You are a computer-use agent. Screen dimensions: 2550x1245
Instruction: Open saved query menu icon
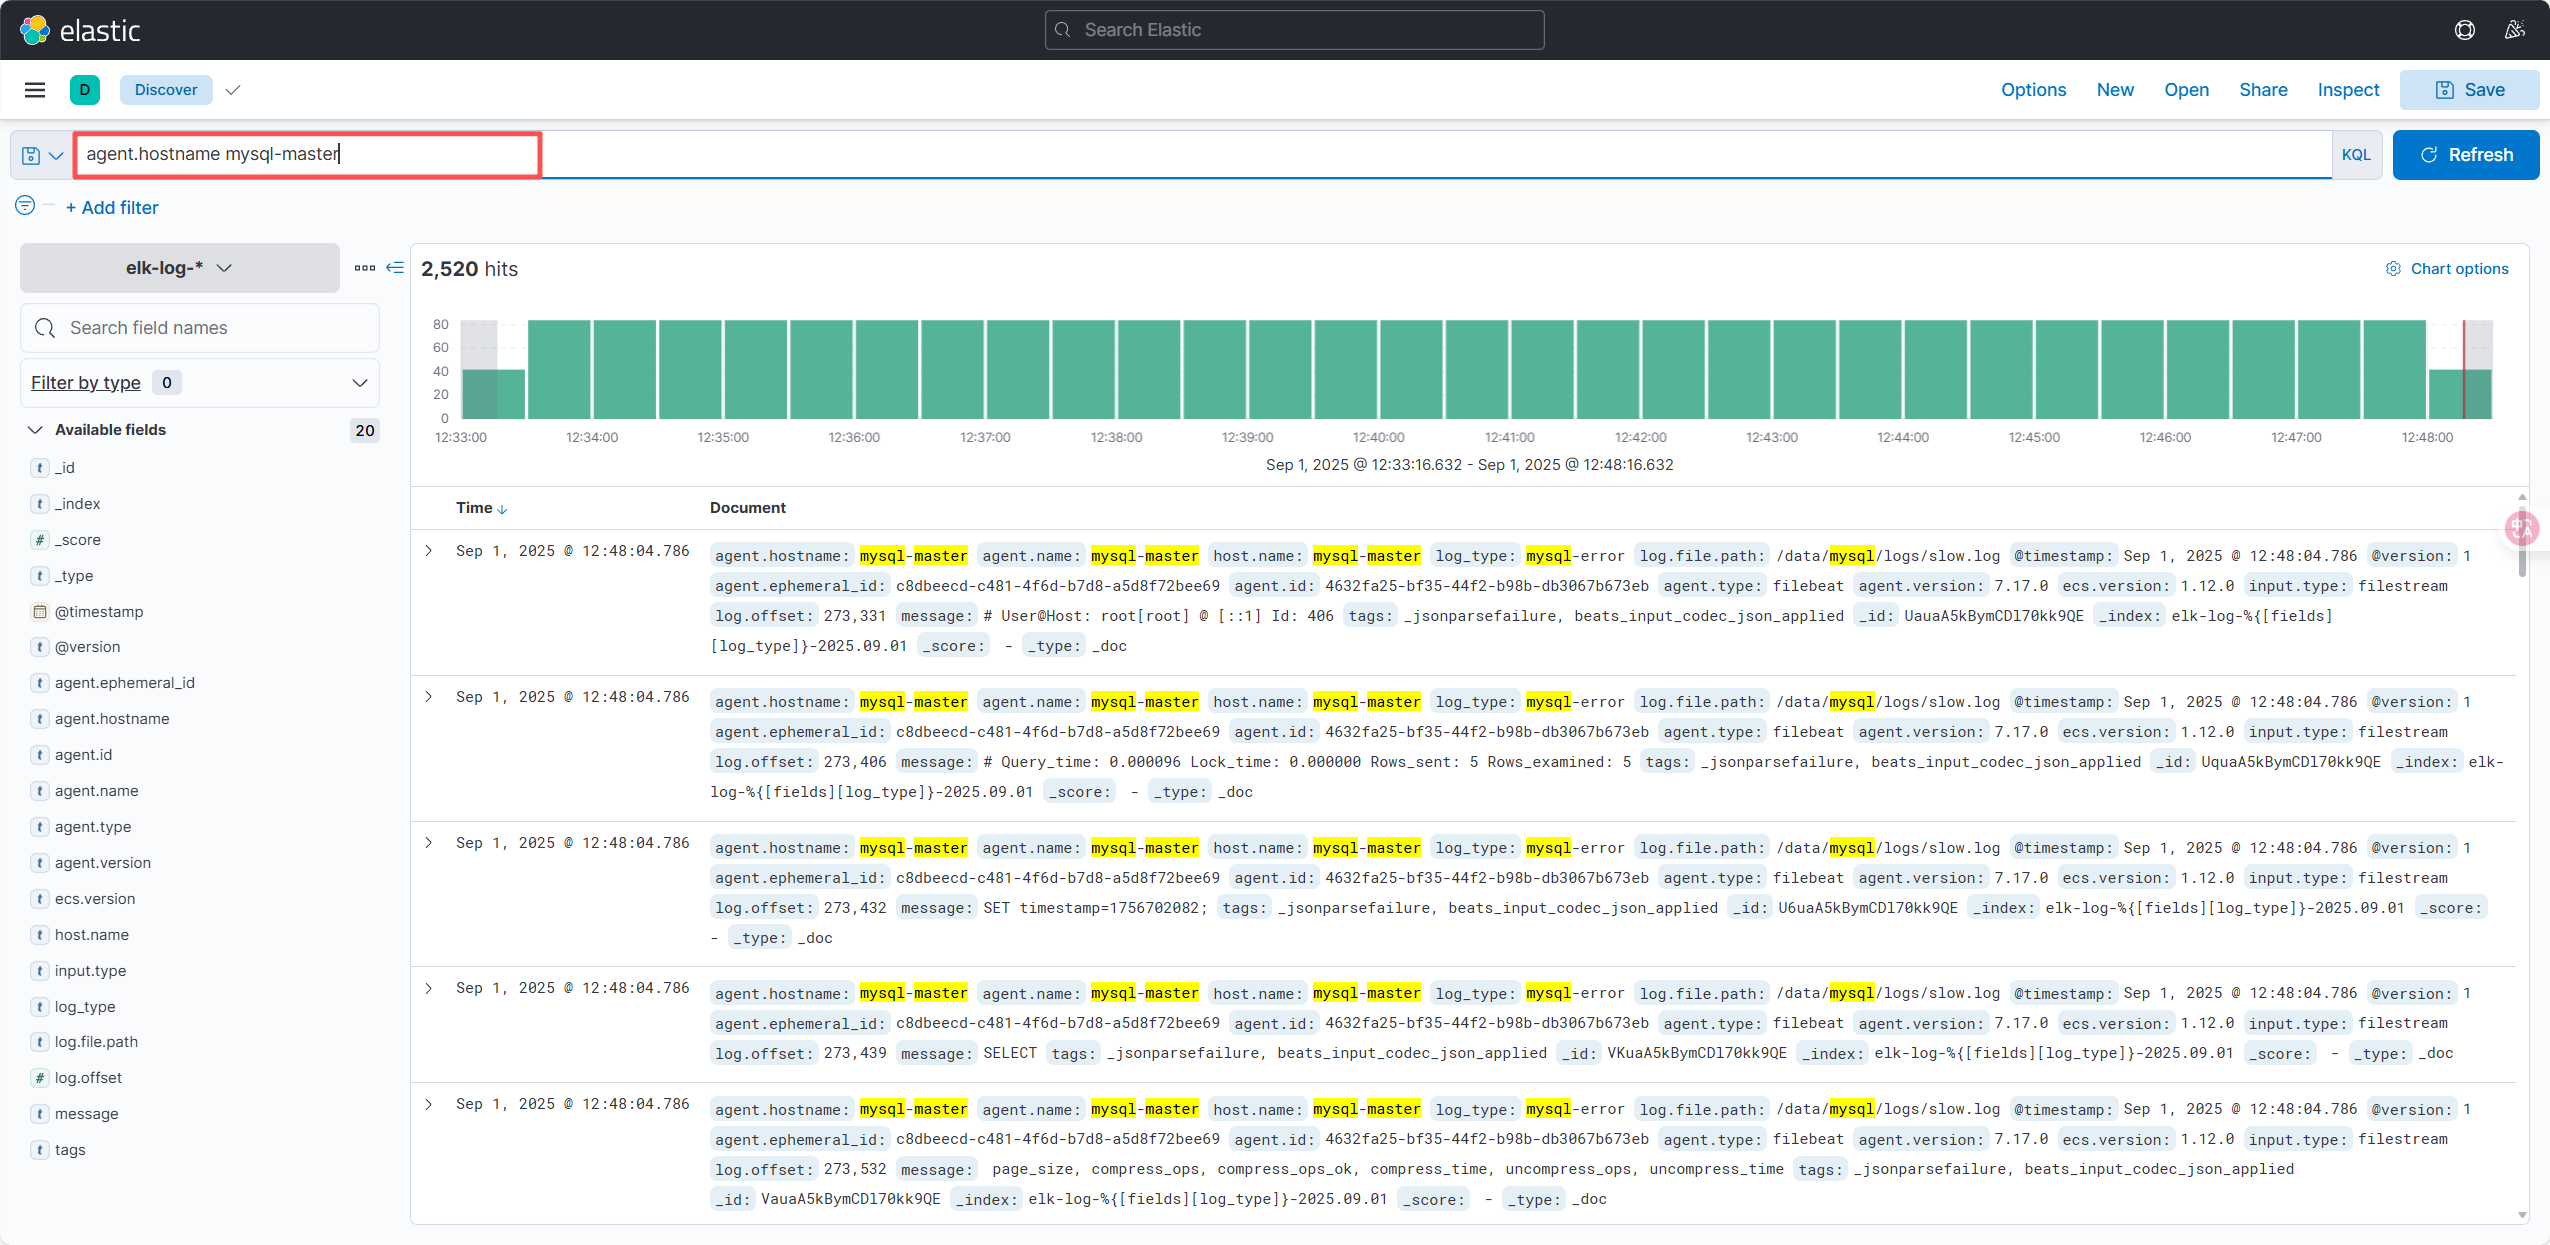coord(42,155)
